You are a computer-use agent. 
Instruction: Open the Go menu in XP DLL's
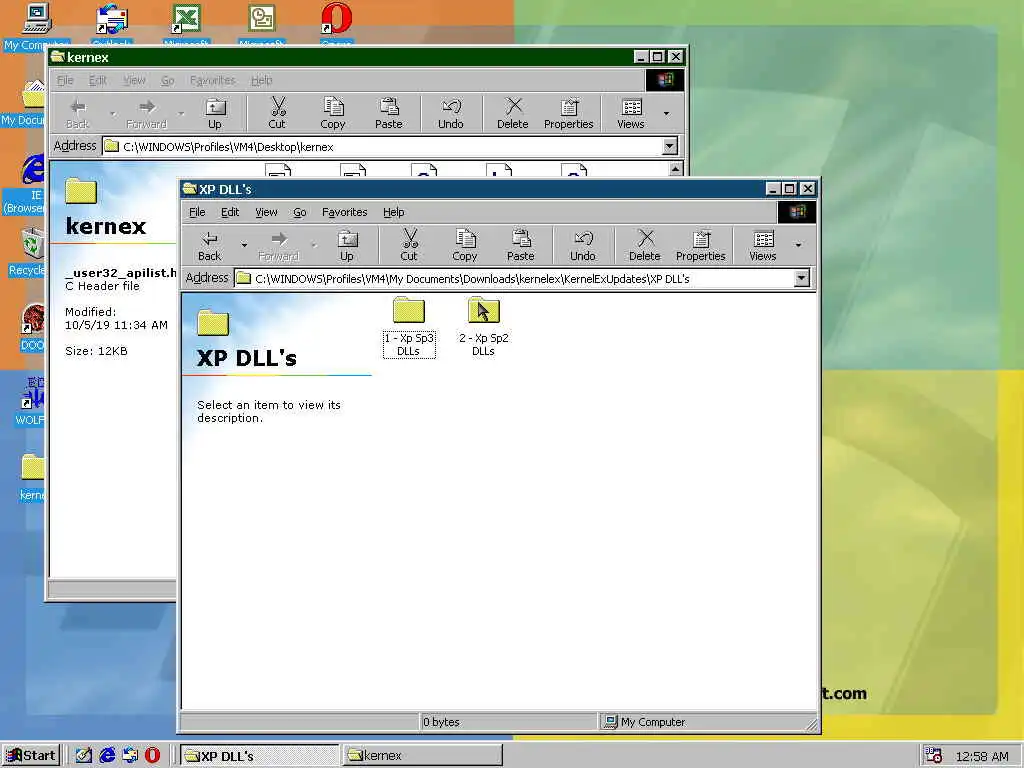coord(300,212)
